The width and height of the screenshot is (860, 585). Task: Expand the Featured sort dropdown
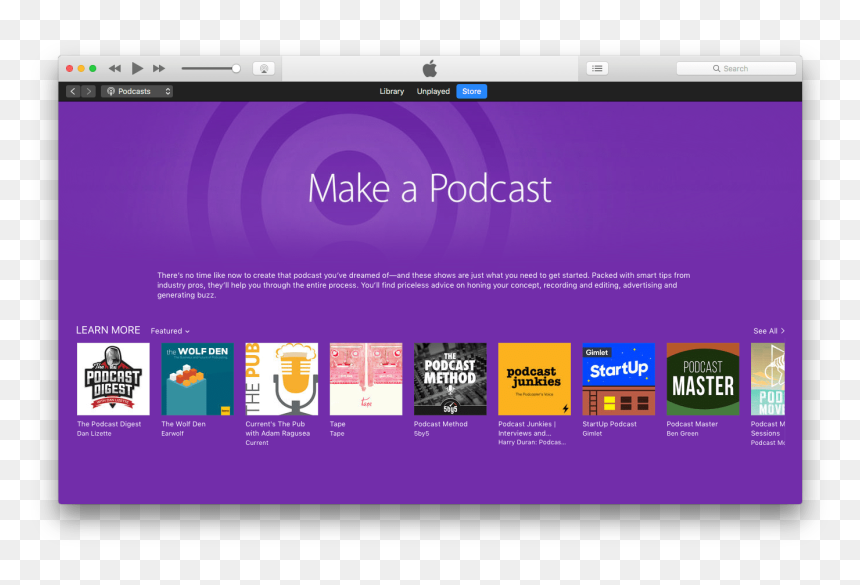pos(170,331)
